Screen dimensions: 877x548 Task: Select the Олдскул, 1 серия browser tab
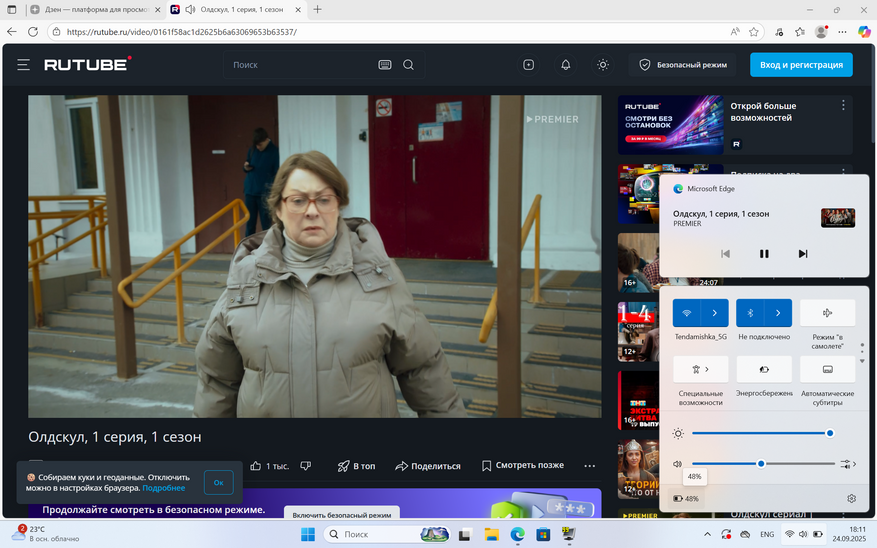236,10
